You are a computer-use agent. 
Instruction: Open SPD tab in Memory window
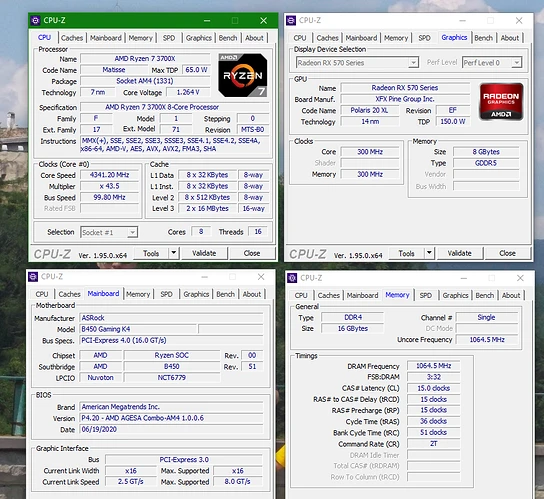tap(426, 295)
